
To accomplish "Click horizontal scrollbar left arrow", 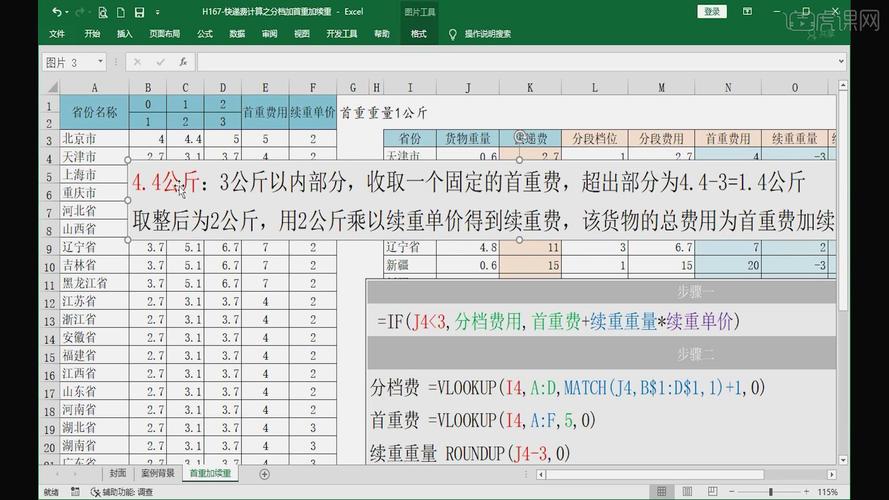I will [x=541, y=474].
